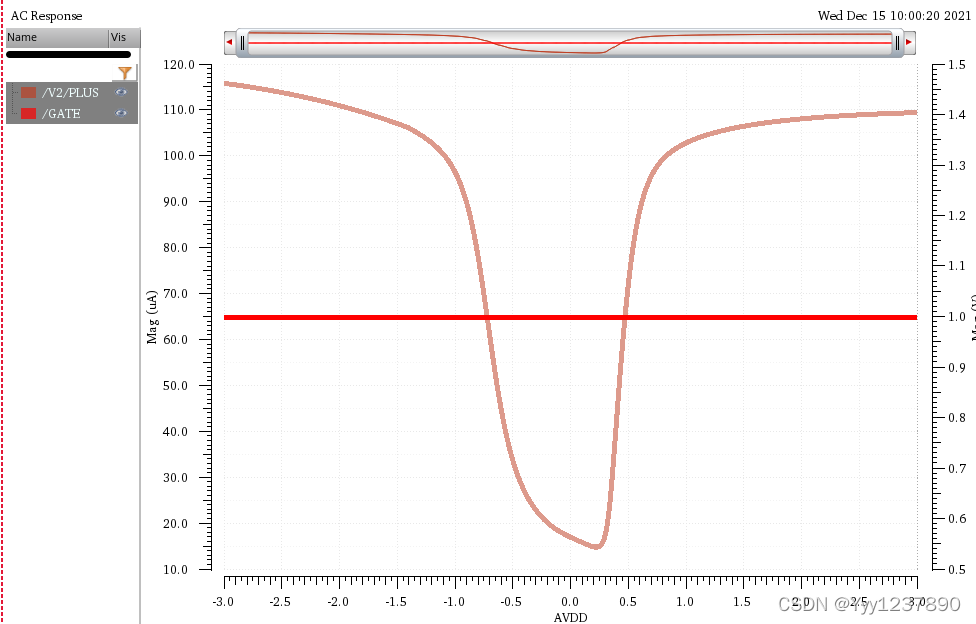Click the overview strip waveform thumbnail
Image resolution: width=976 pixels, height=624 pixels.
pos(570,42)
